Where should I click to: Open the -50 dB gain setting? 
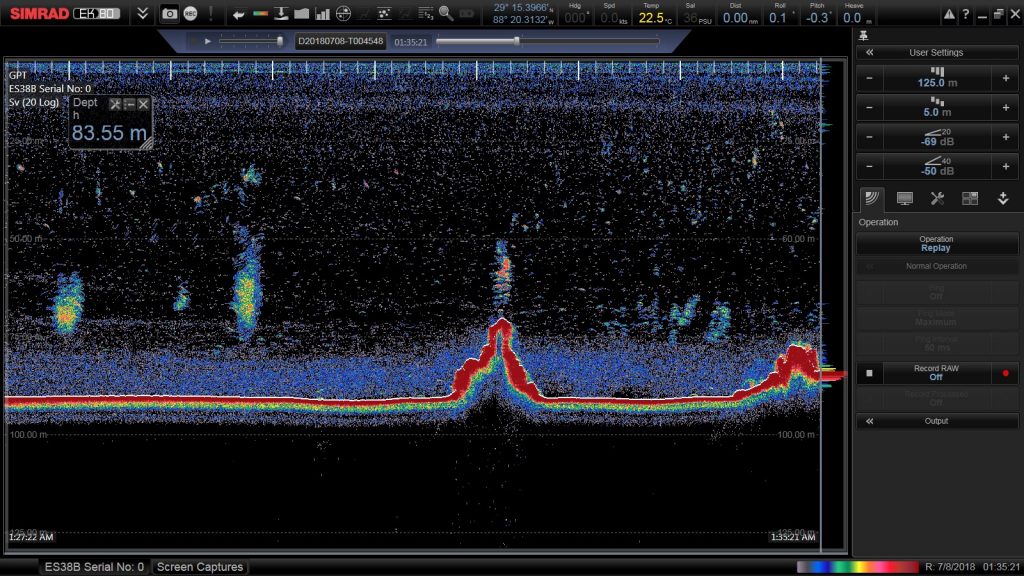937,167
